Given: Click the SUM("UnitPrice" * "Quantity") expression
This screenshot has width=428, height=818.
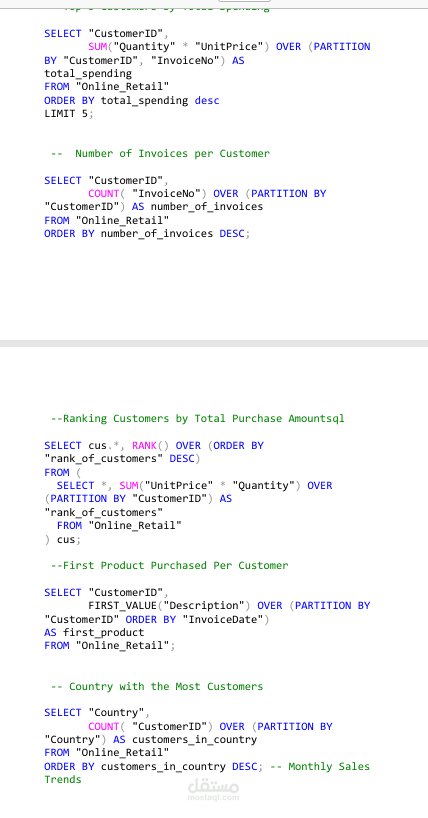Looking at the screenshot, I should click(210, 485).
